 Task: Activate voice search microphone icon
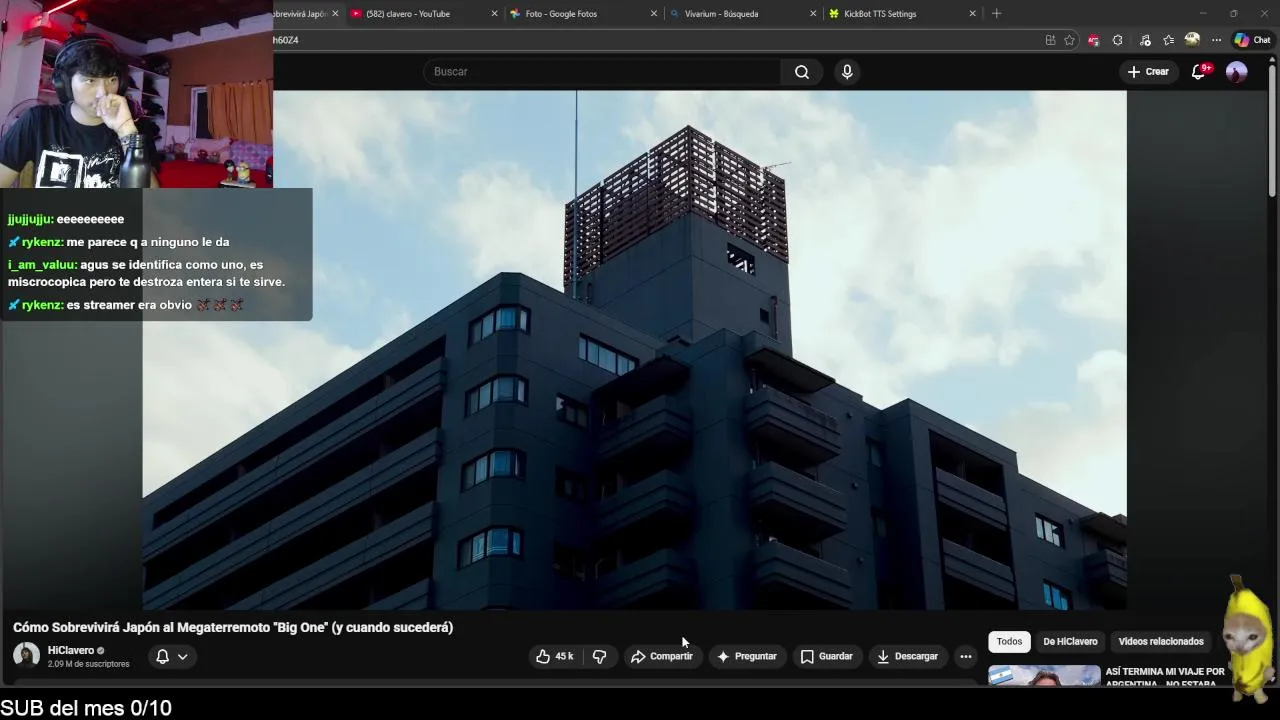(847, 72)
